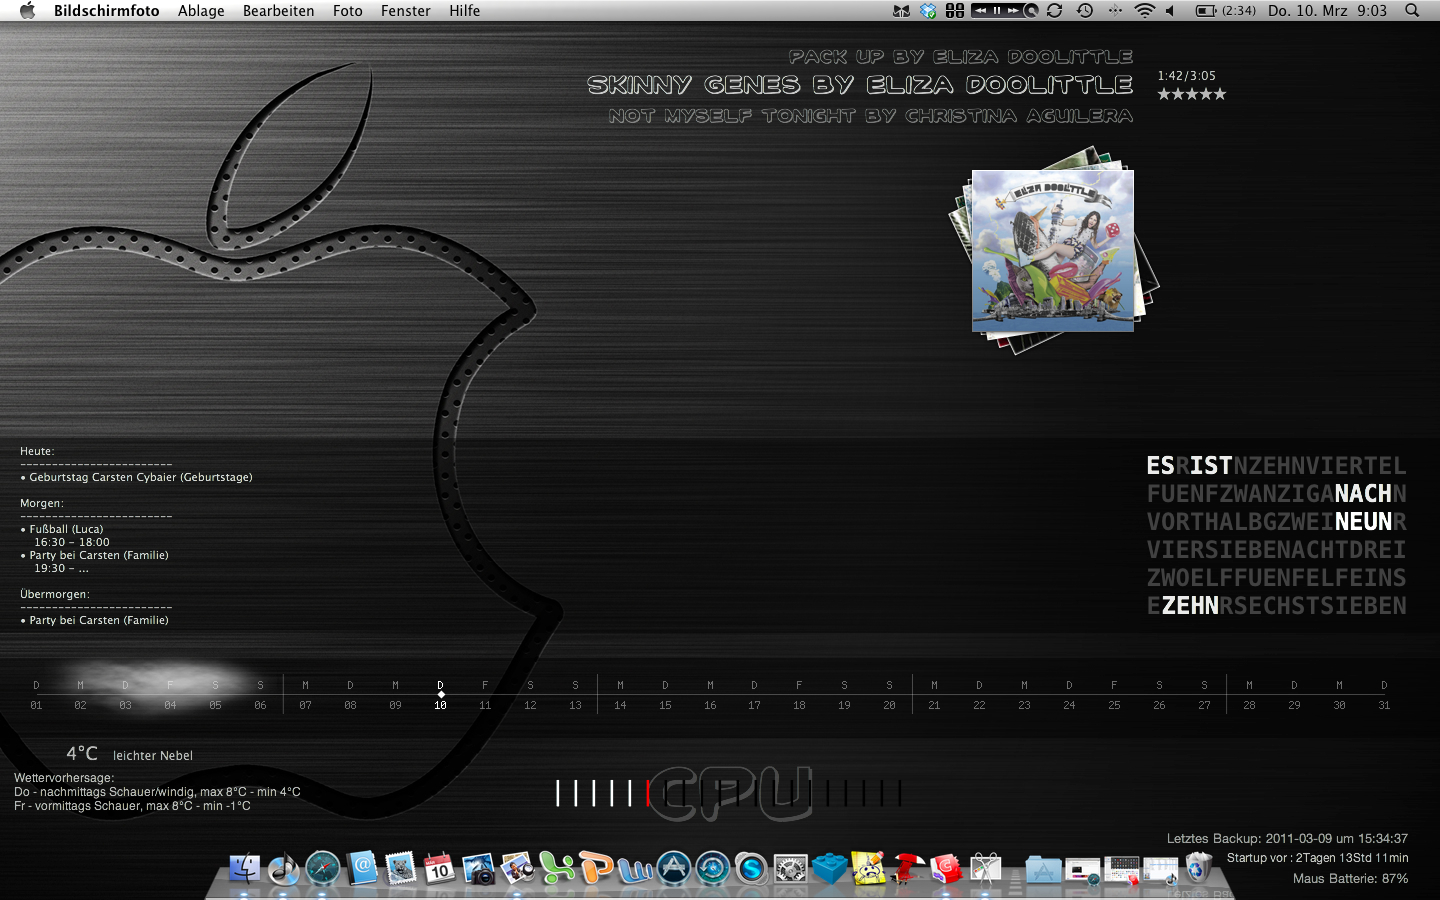Click "Maus Batterie: 87%" text
The image size is (1440, 900).
point(1350,878)
